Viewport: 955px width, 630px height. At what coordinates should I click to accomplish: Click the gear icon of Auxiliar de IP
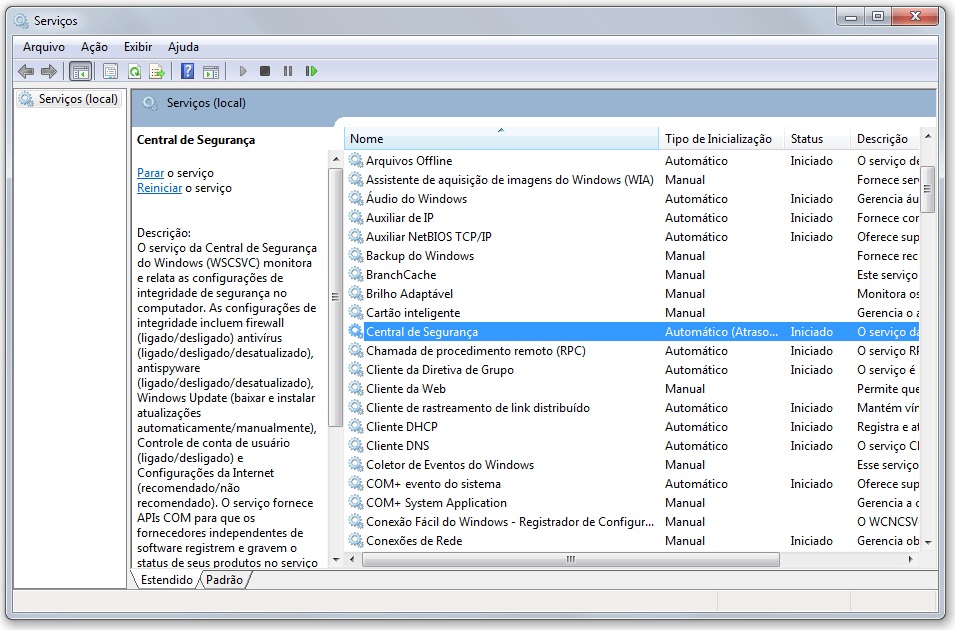(356, 218)
